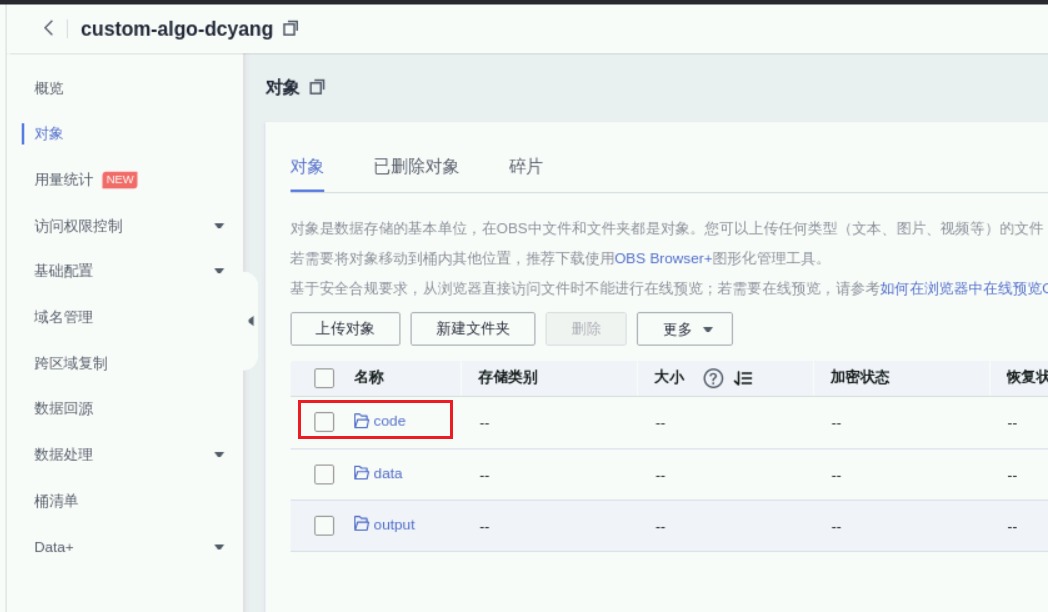Click copy icon next to 对象 heading
Viewport: 1048px width, 612px height.
coord(317,88)
